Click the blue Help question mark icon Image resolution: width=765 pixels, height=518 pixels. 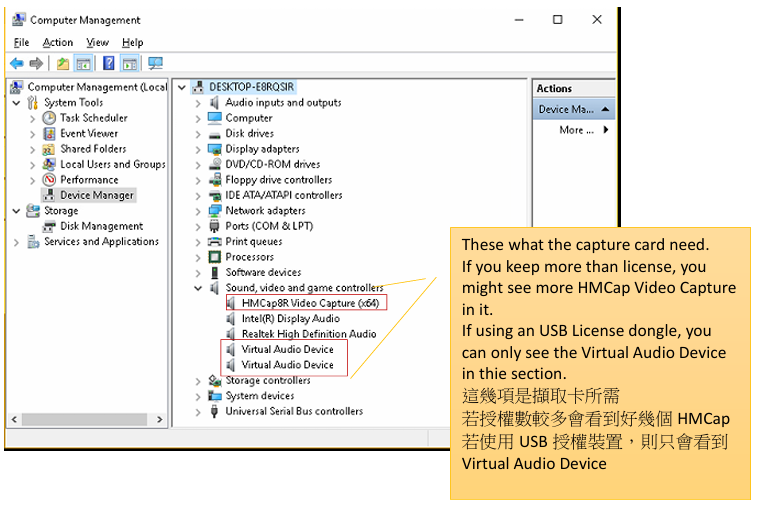pyautogui.click(x=109, y=63)
